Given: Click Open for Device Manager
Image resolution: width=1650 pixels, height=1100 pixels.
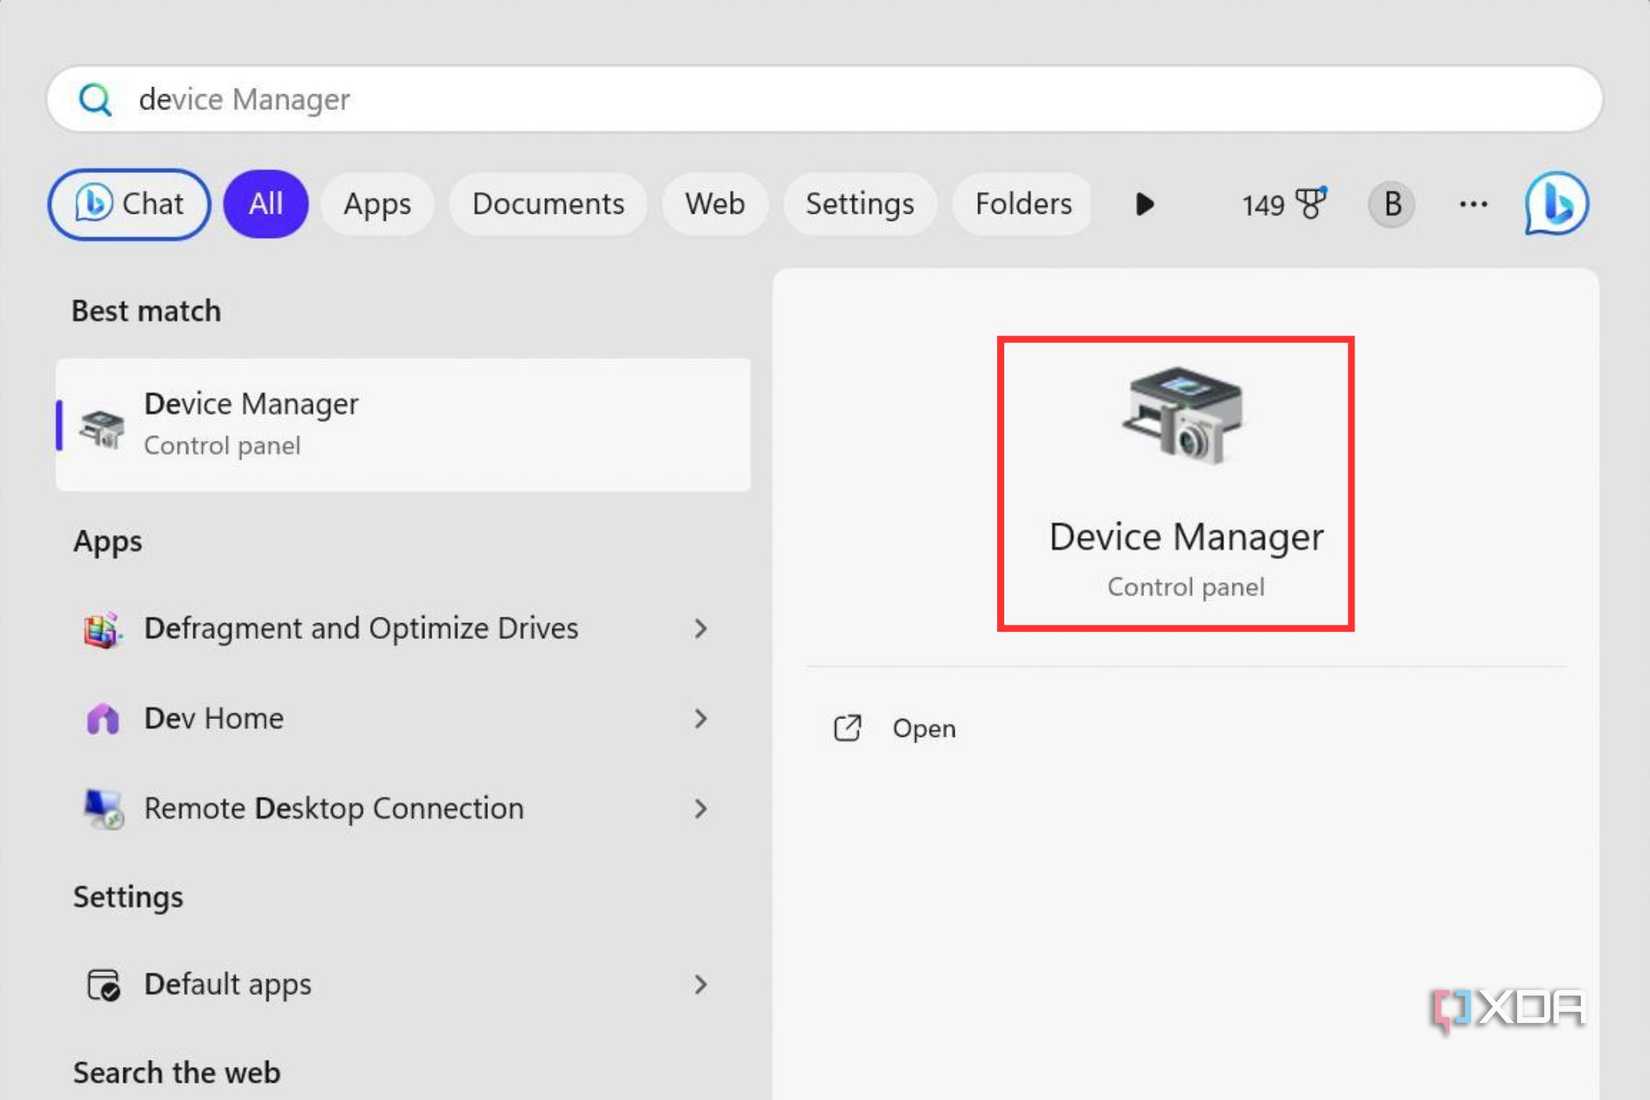Looking at the screenshot, I should pyautogui.click(x=923, y=729).
